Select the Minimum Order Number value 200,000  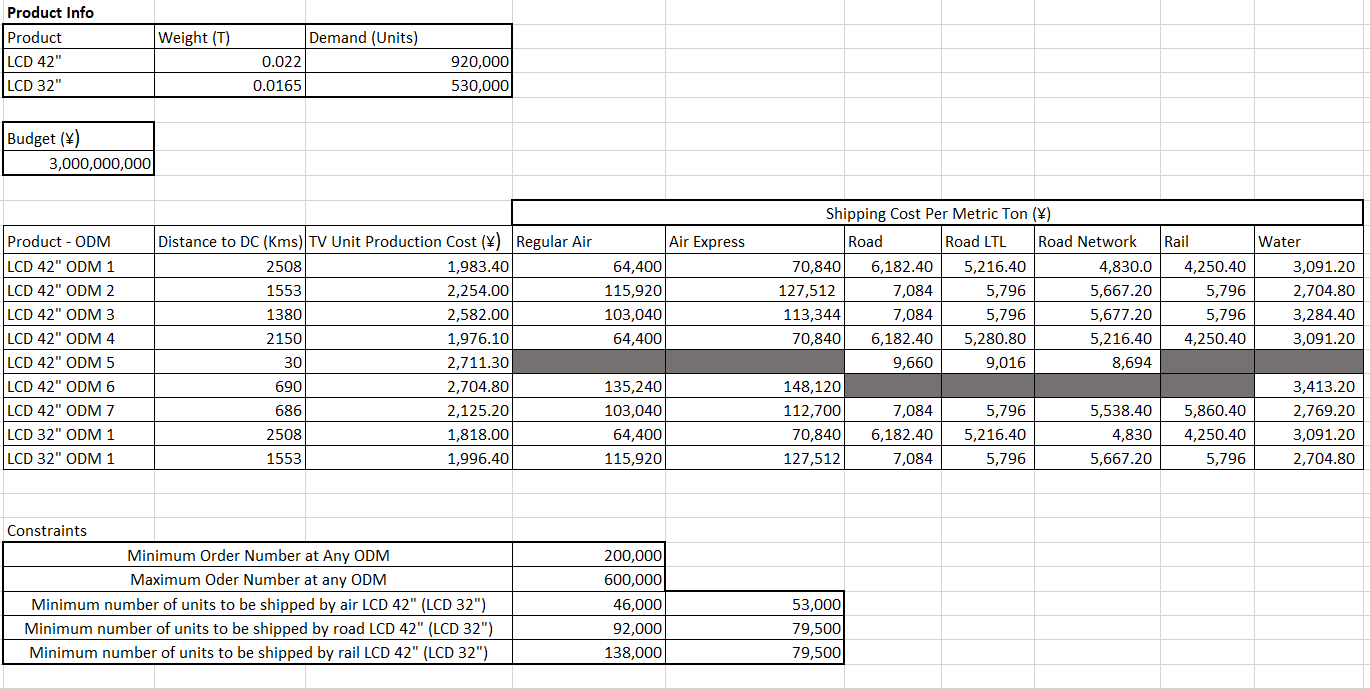630,555
